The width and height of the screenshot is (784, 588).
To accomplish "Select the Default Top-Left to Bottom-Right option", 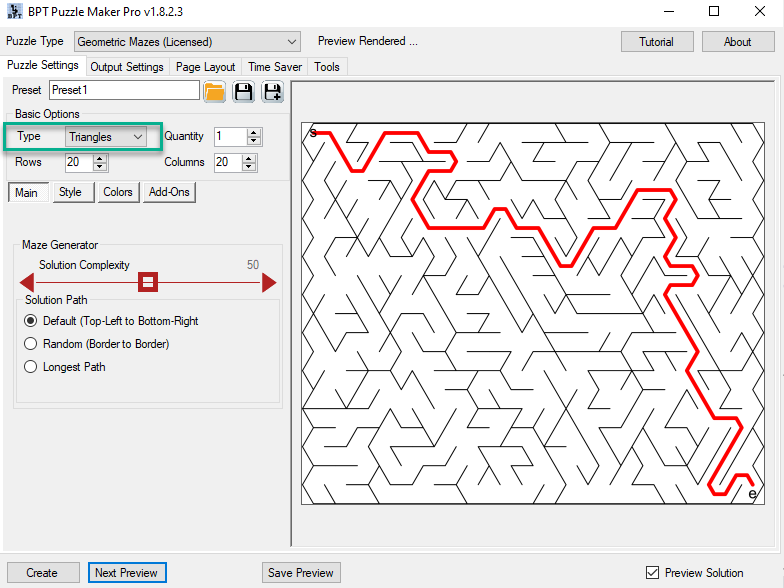I will (31, 321).
